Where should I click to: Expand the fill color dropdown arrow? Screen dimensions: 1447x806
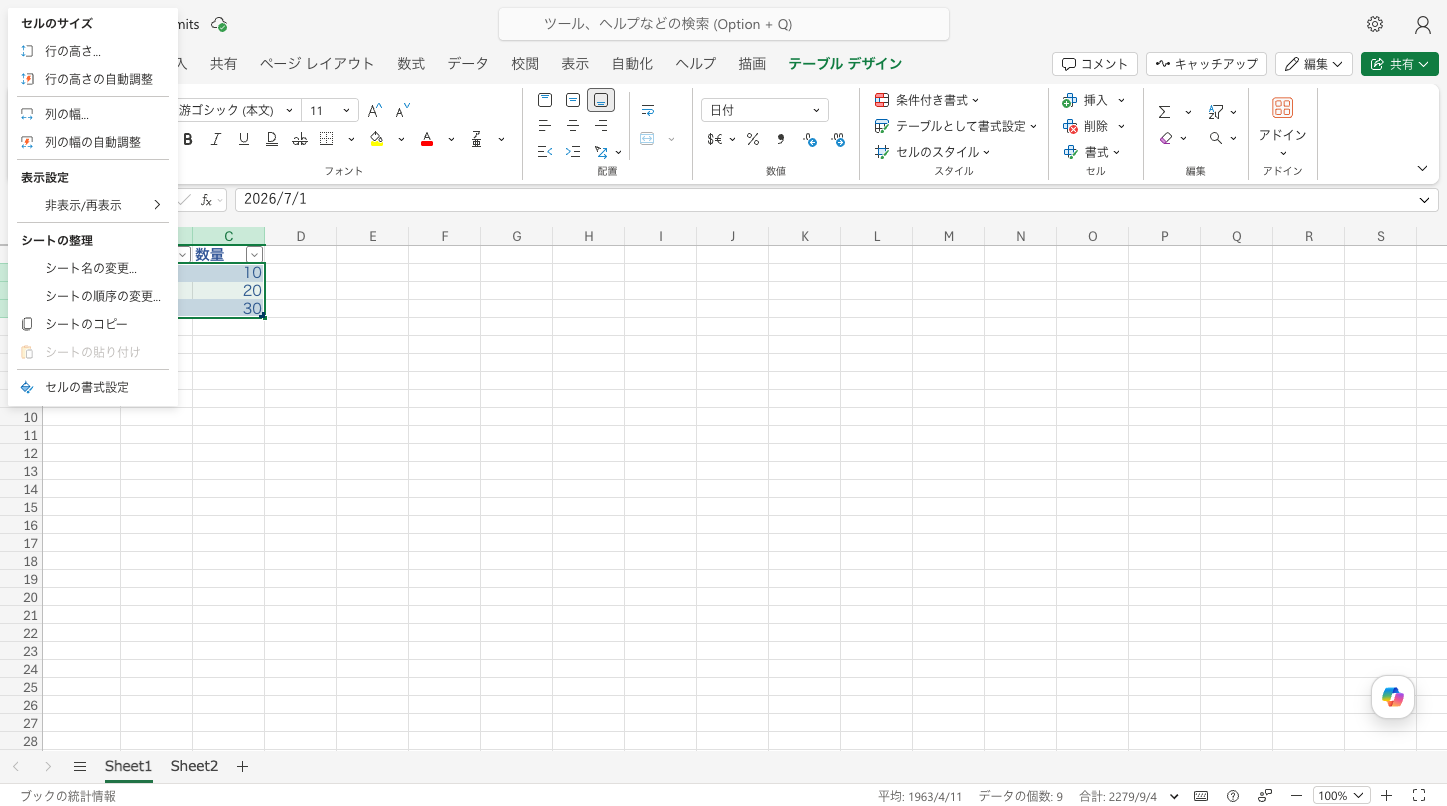(x=401, y=139)
